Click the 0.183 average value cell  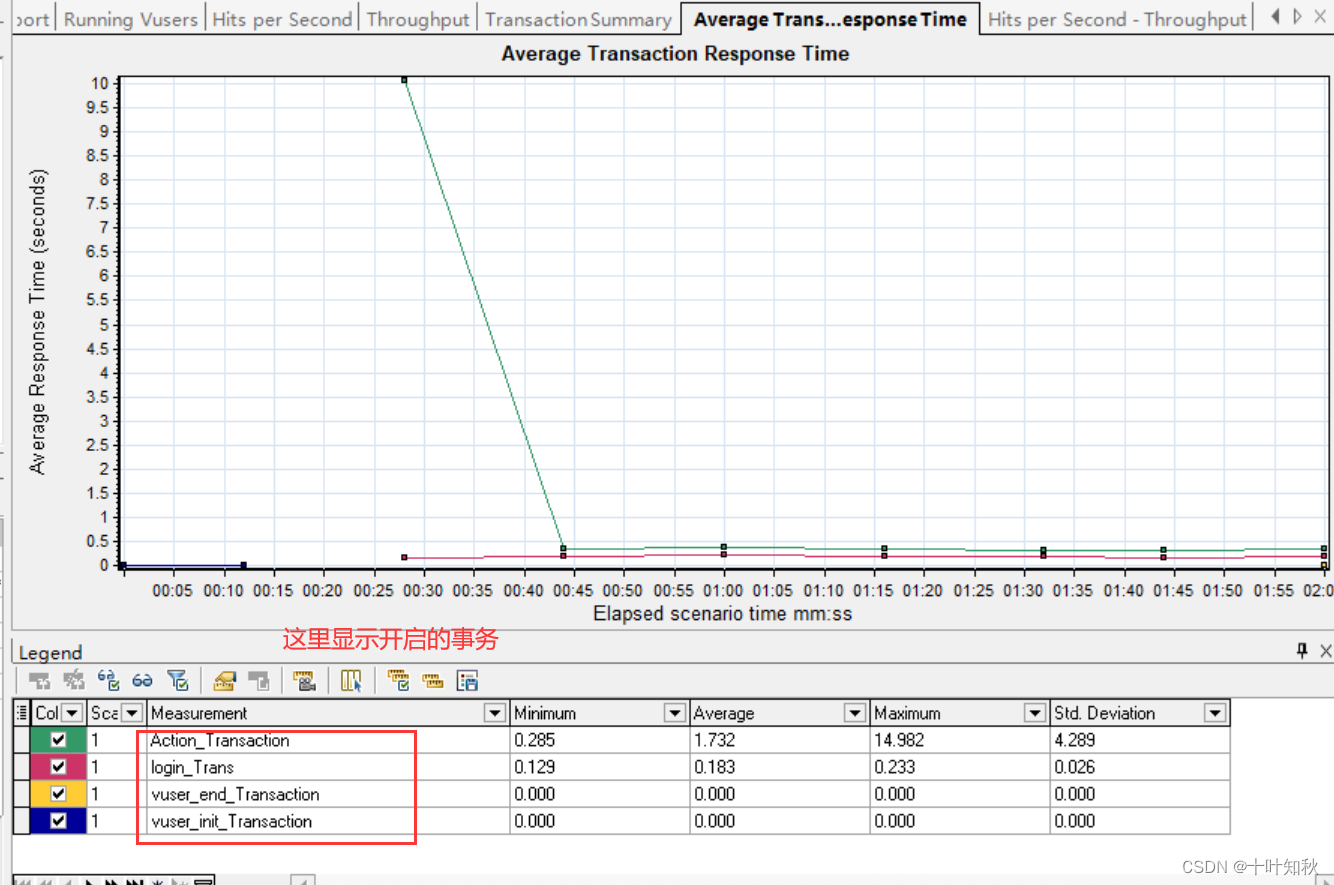[780, 767]
